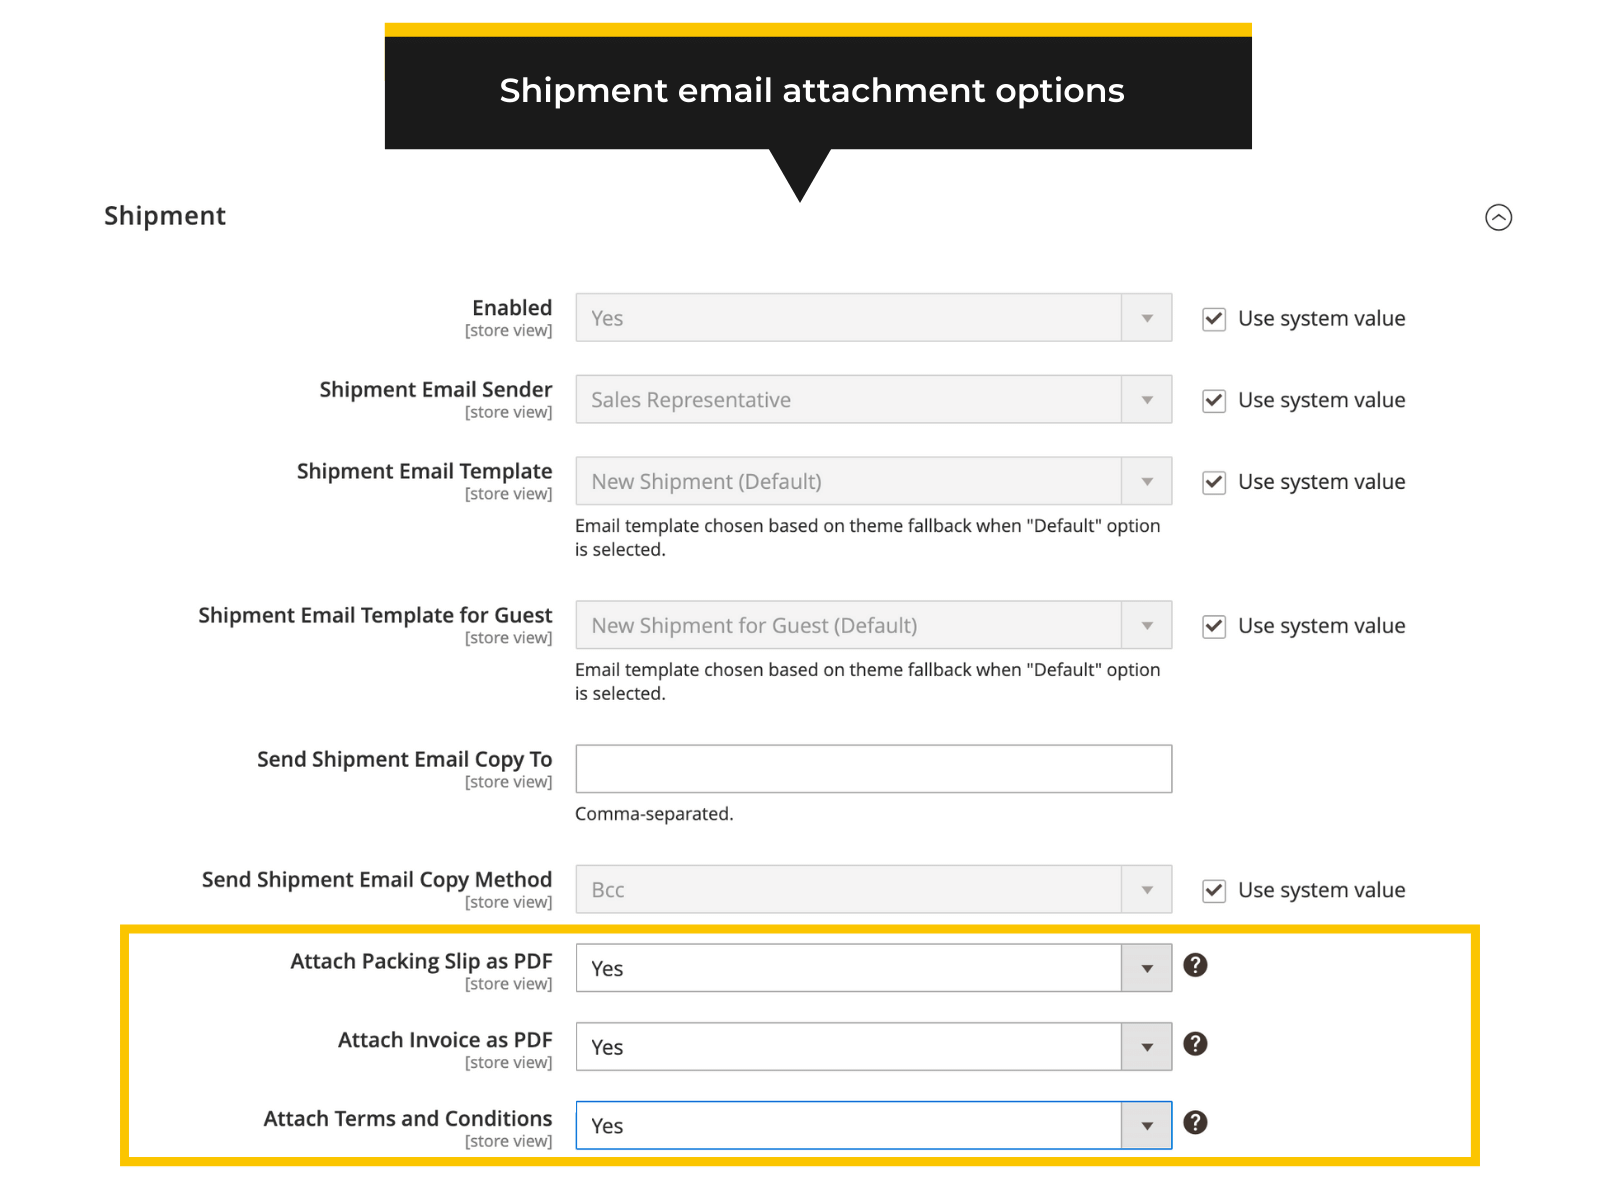Image resolution: width=1600 pixels, height=1200 pixels.
Task: Expand the Send Shipment Email Copy Method dropdown
Action: (1146, 889)
